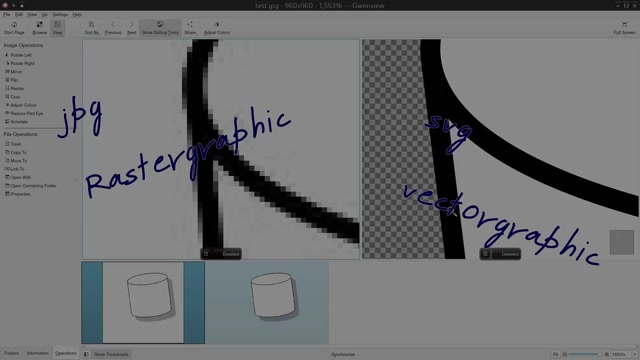
Task: Click Flip in Image Operations
Action: point(11,80)
